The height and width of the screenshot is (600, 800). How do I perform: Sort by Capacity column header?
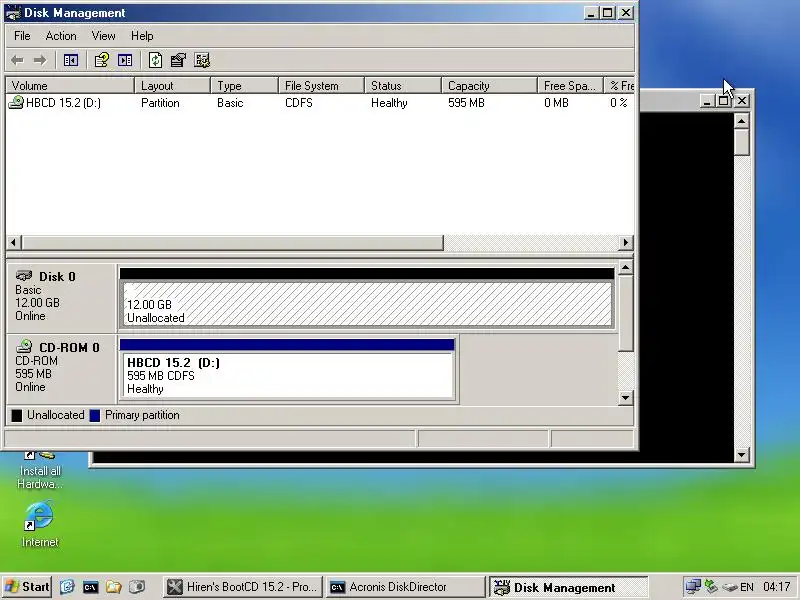pos(489,86)
